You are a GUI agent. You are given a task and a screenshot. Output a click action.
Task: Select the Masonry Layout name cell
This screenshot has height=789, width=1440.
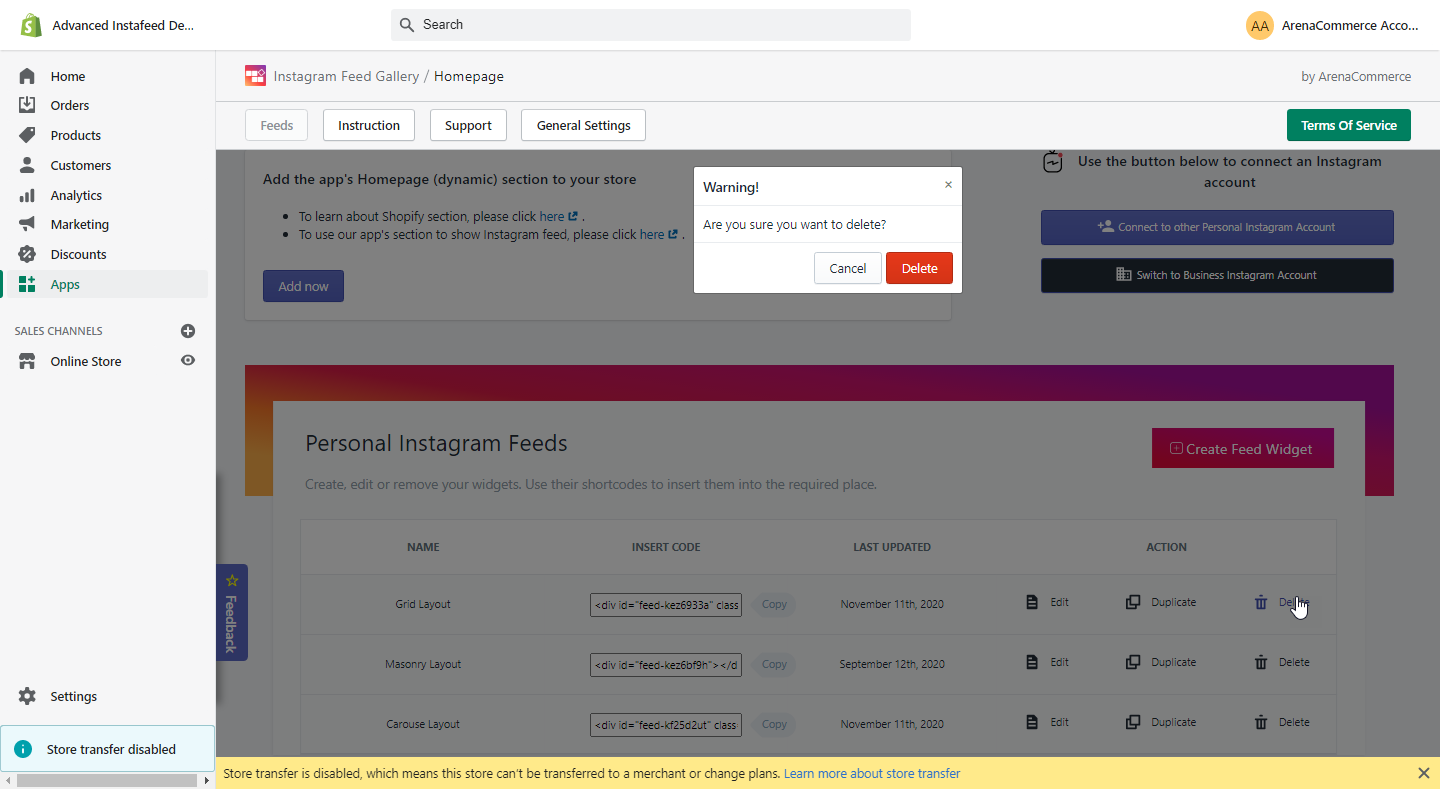(423, 664)
